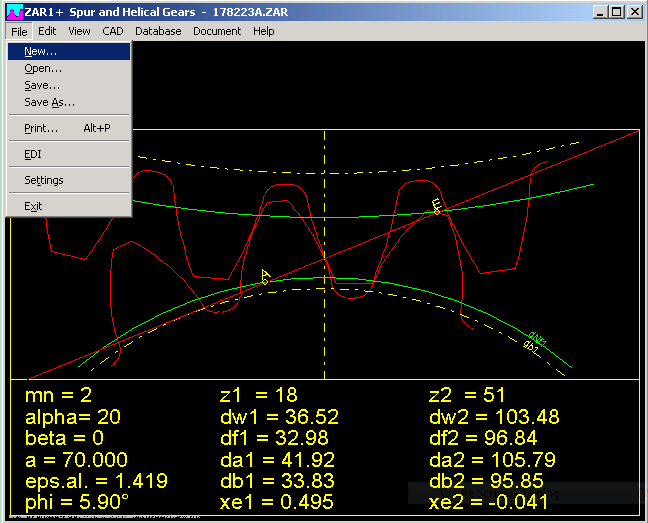
Task: Open the Database menu
Action: coord(158,31)
